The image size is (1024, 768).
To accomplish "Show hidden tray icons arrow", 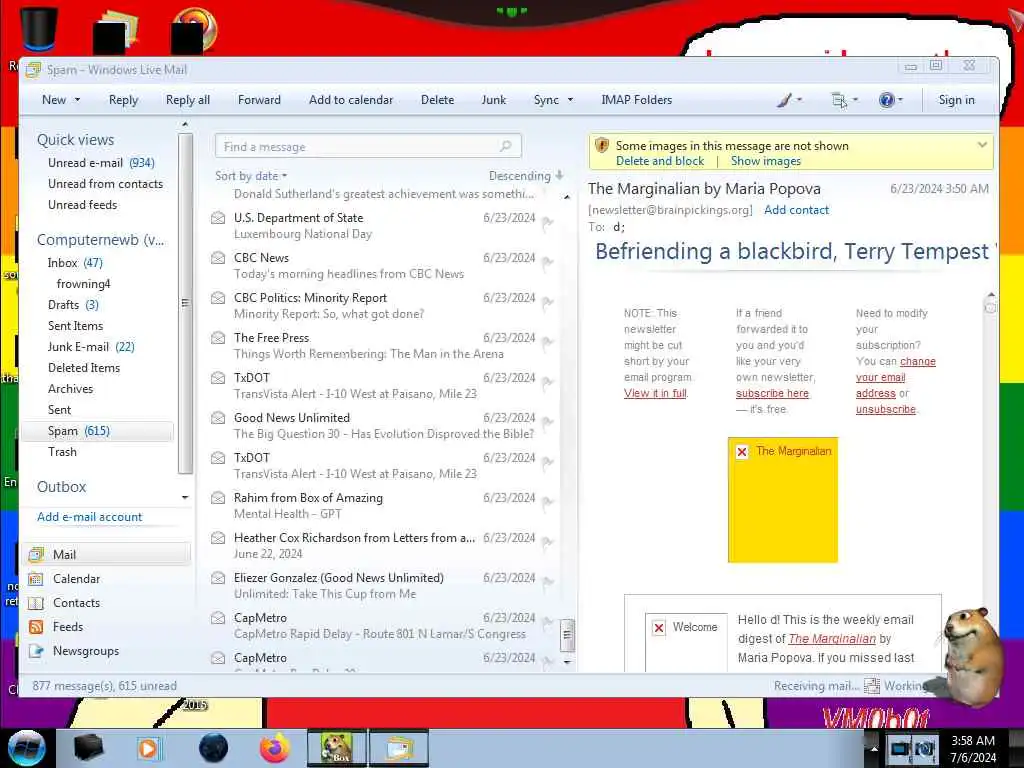I will coord(872,748).
